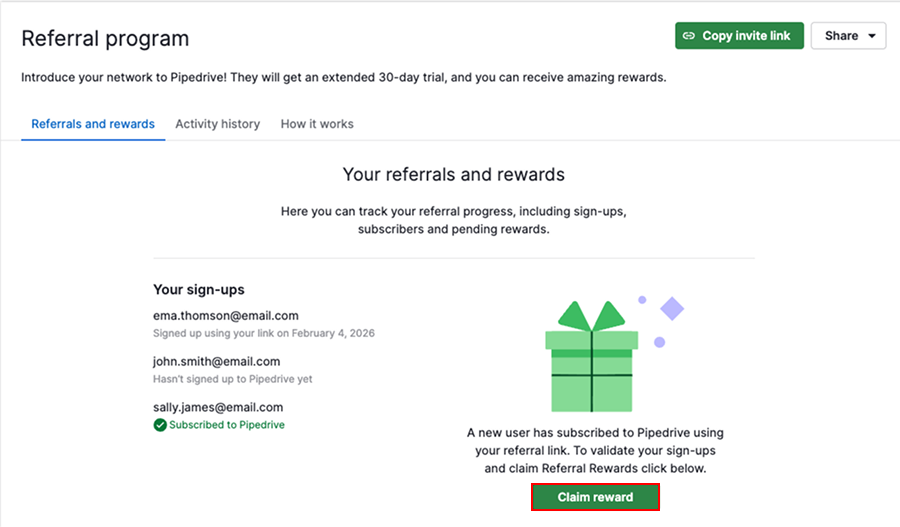Expand the Share dropdown arrow
The image size is (900, 527).
(x=873, y=36)
